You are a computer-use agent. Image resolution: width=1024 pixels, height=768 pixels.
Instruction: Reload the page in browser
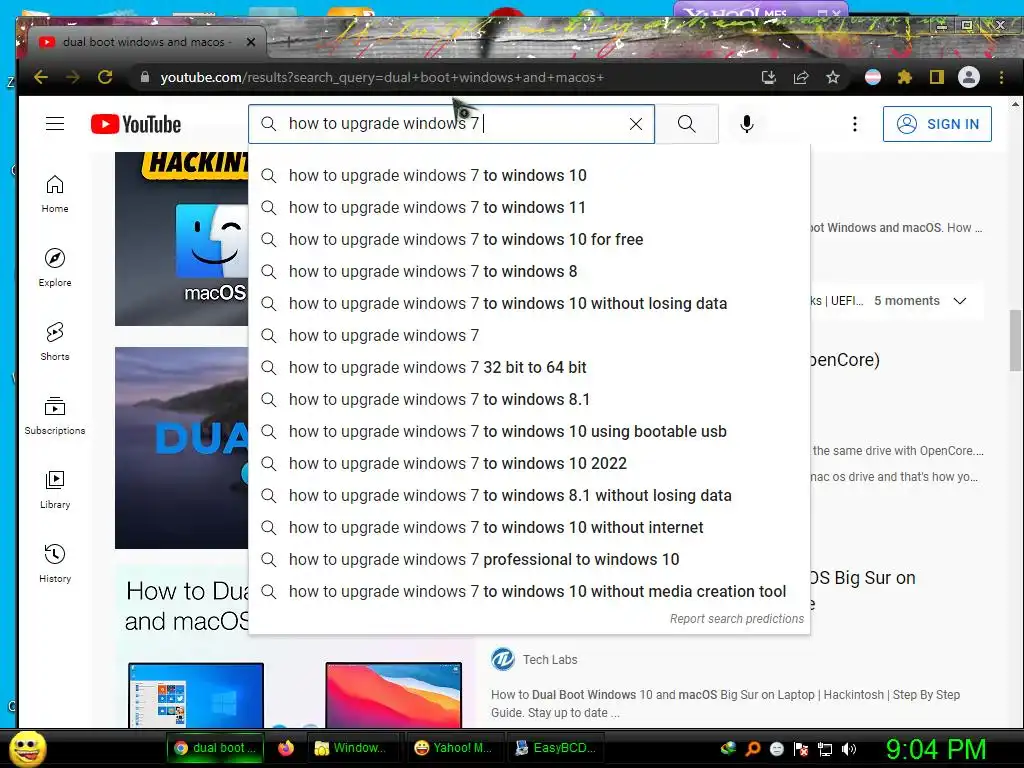pos(104,77)
